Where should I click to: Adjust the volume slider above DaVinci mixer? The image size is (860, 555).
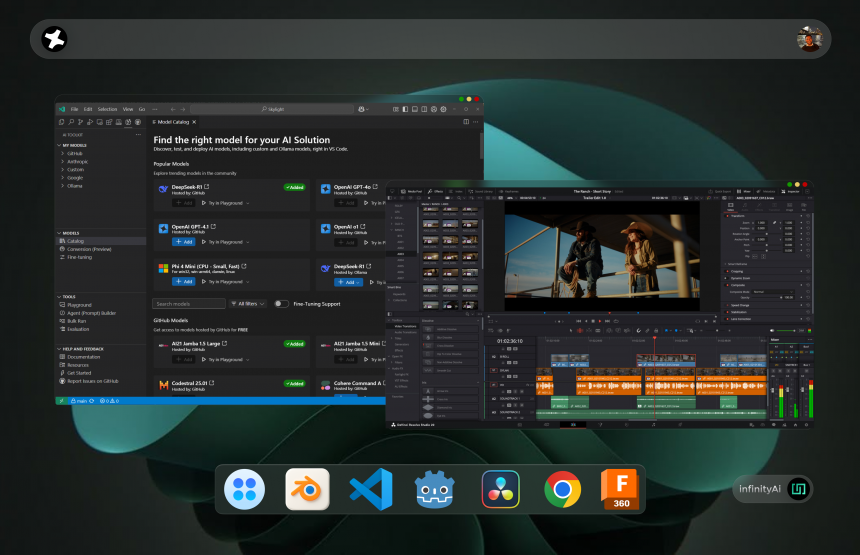[x=786, y=331]
